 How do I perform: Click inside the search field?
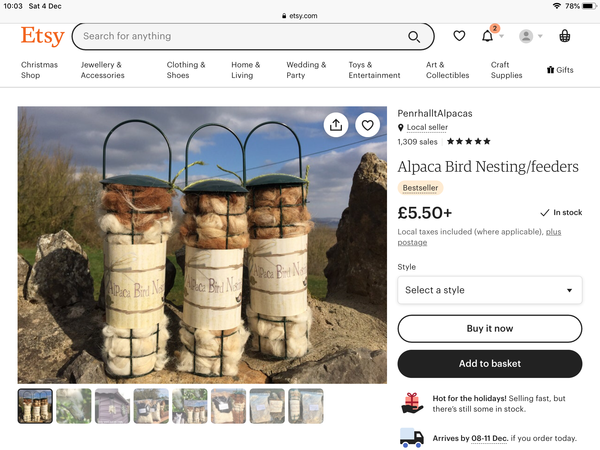pyautogui.click(x=240, y=37)
